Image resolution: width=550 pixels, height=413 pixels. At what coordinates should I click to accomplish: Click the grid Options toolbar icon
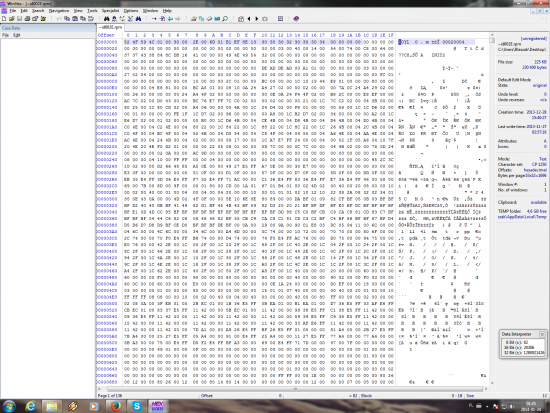pyautogui.click(x=281, y=19)
